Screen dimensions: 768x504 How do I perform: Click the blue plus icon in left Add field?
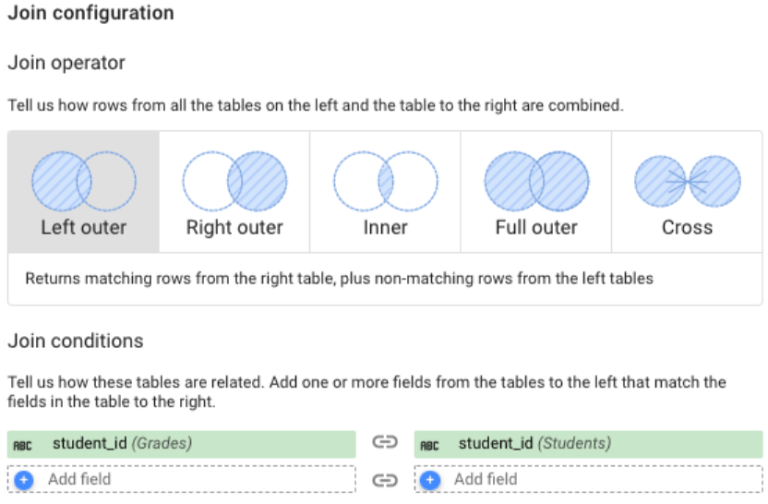24,480
